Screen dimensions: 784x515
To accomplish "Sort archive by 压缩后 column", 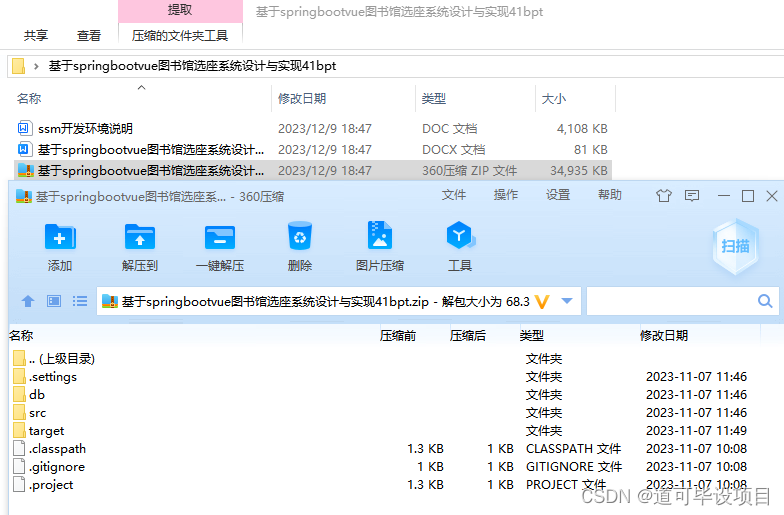I will pos(468,336).
